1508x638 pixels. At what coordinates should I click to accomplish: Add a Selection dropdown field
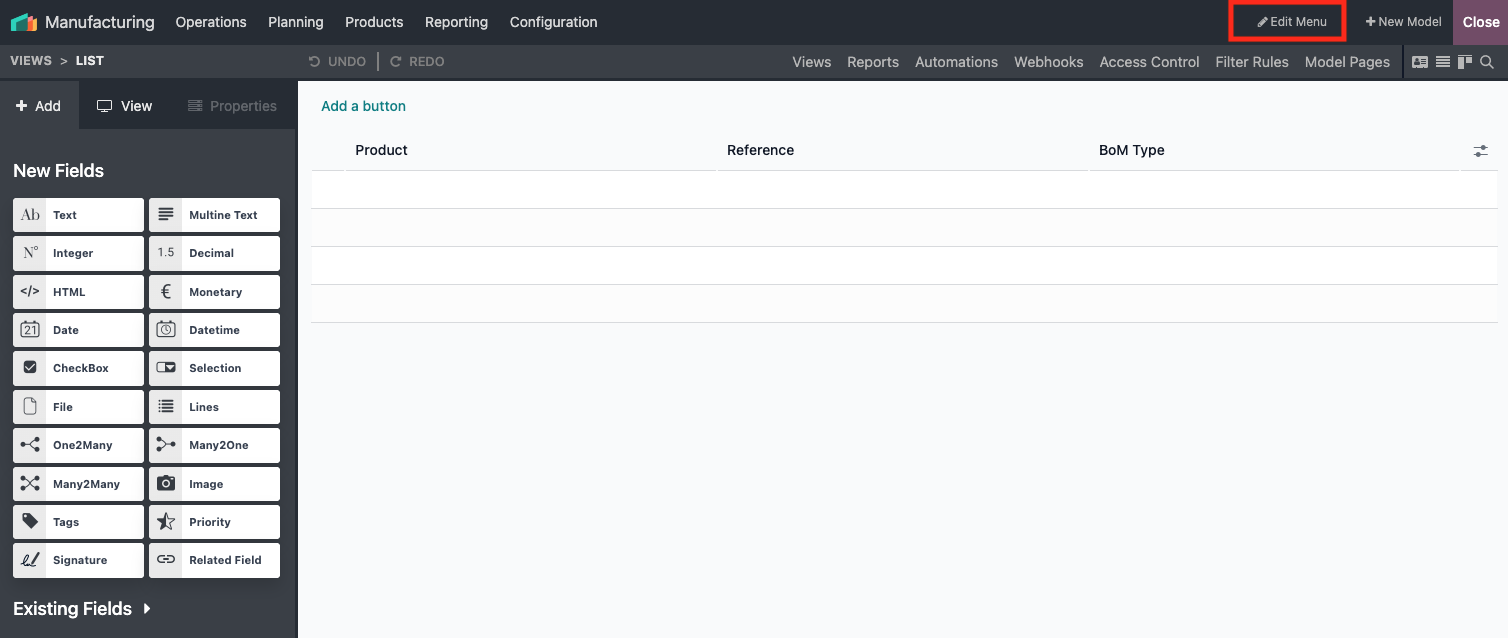[214, 368]
